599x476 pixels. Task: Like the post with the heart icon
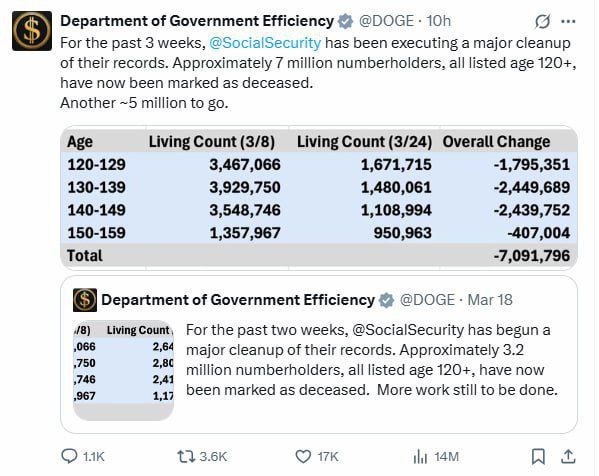(303, 456)
